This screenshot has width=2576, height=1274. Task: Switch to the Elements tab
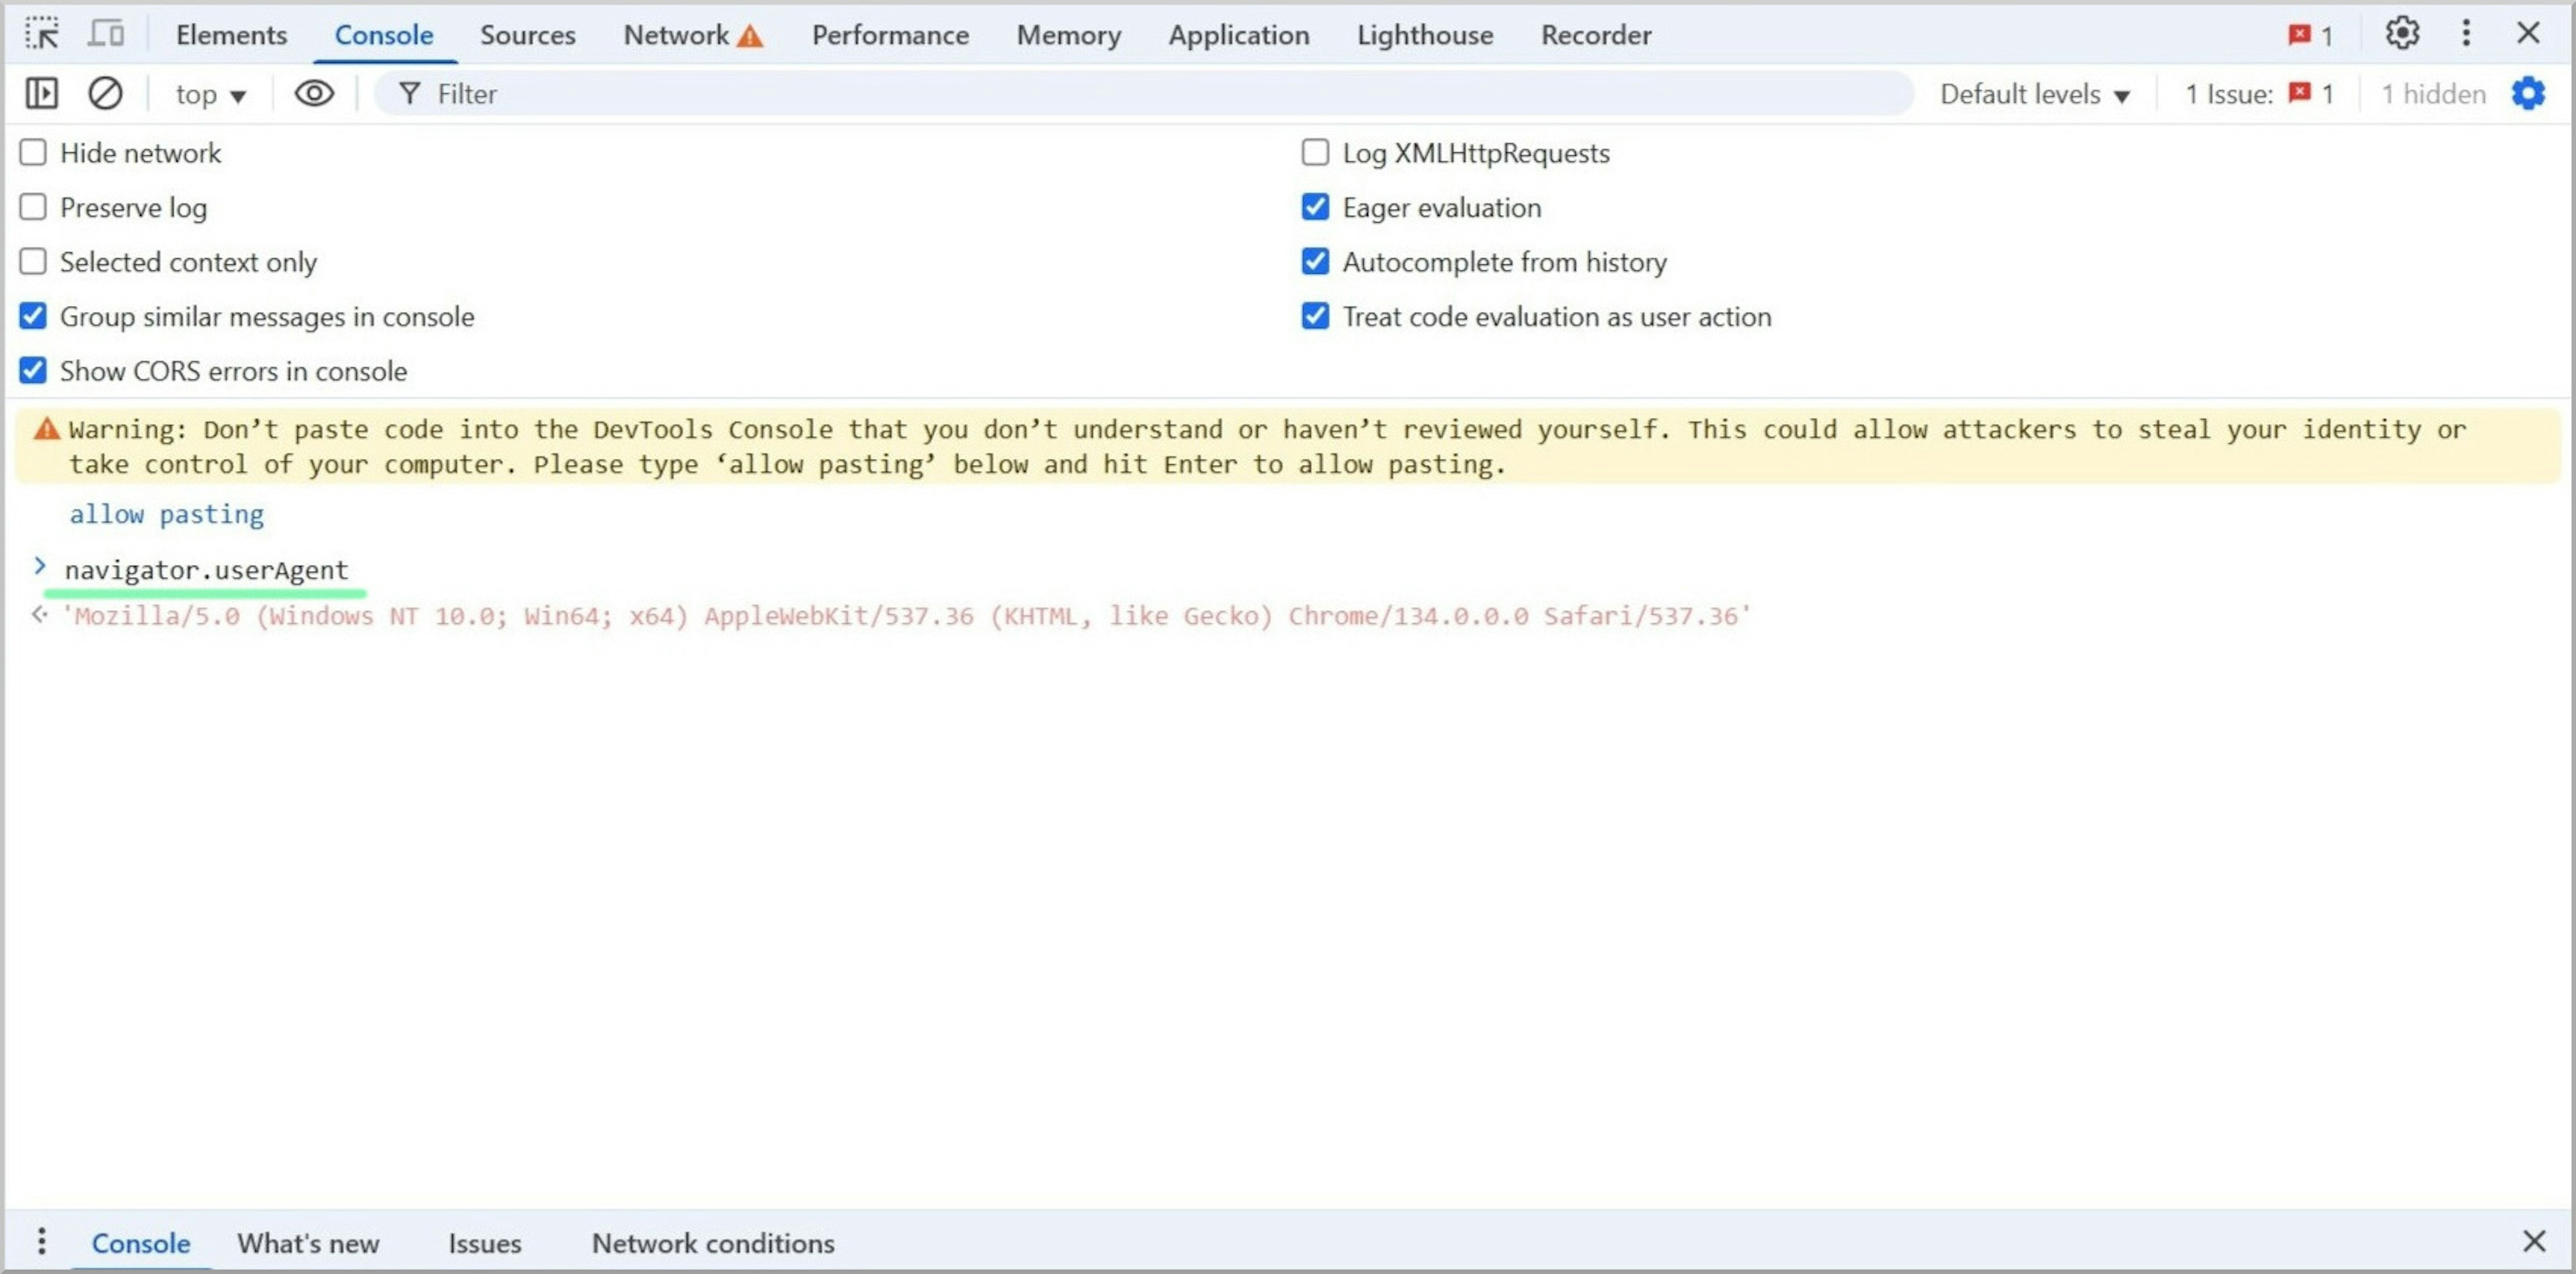[x=231, y=35]
